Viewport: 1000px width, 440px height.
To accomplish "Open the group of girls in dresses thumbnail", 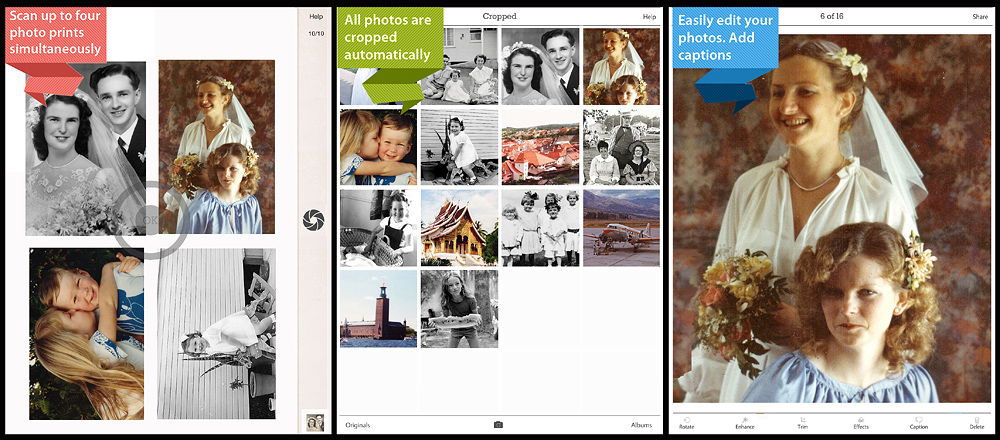I will coord(540,228).
